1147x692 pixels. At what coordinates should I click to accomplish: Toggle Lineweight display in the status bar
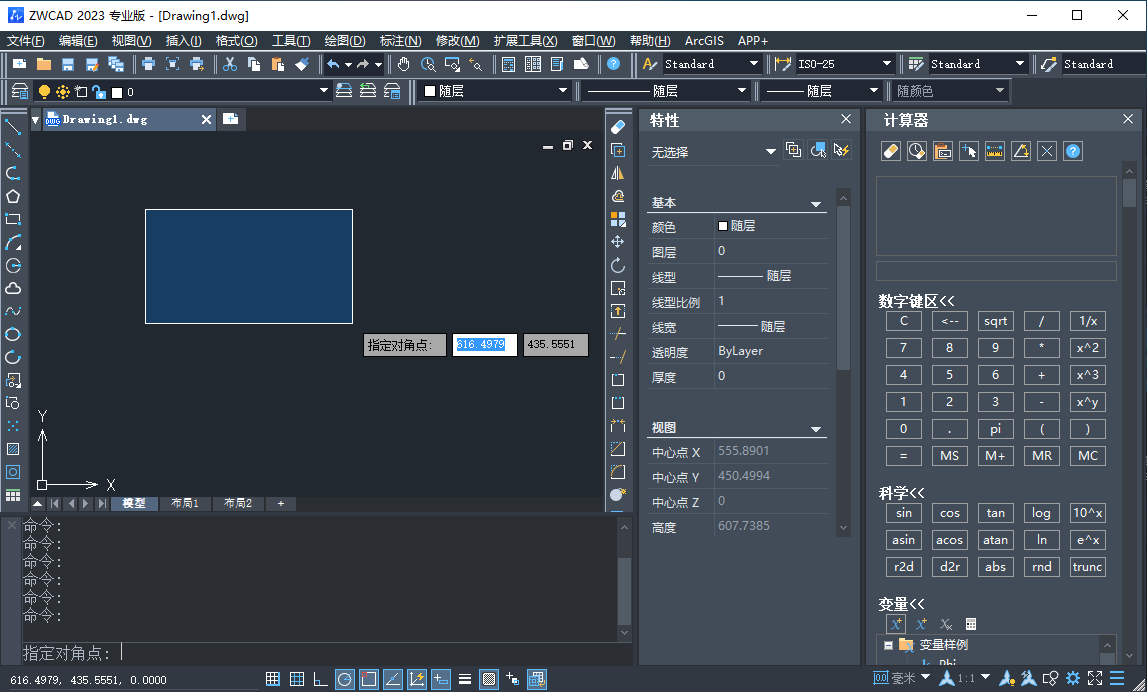tap(465, 679)
